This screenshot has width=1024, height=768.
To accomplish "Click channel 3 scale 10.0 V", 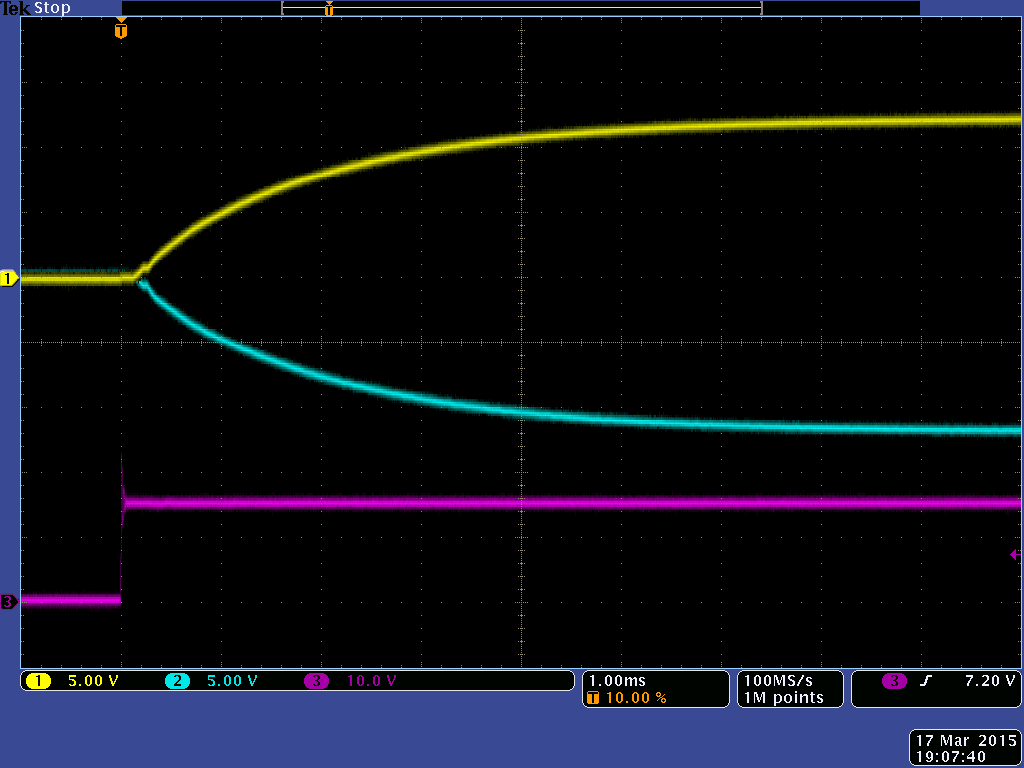I will (x=372, y=681).
